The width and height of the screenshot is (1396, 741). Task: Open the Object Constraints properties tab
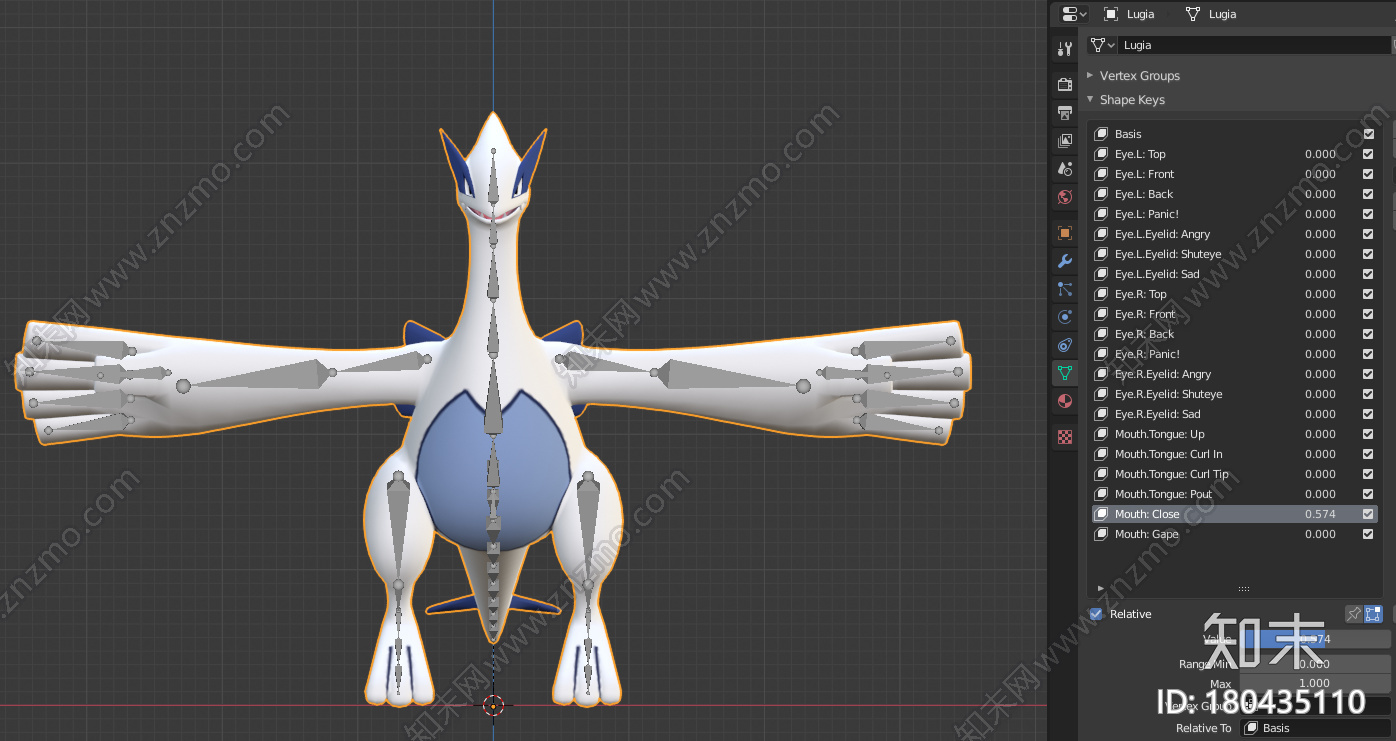pyautogui.click(x=1065, y=345)
